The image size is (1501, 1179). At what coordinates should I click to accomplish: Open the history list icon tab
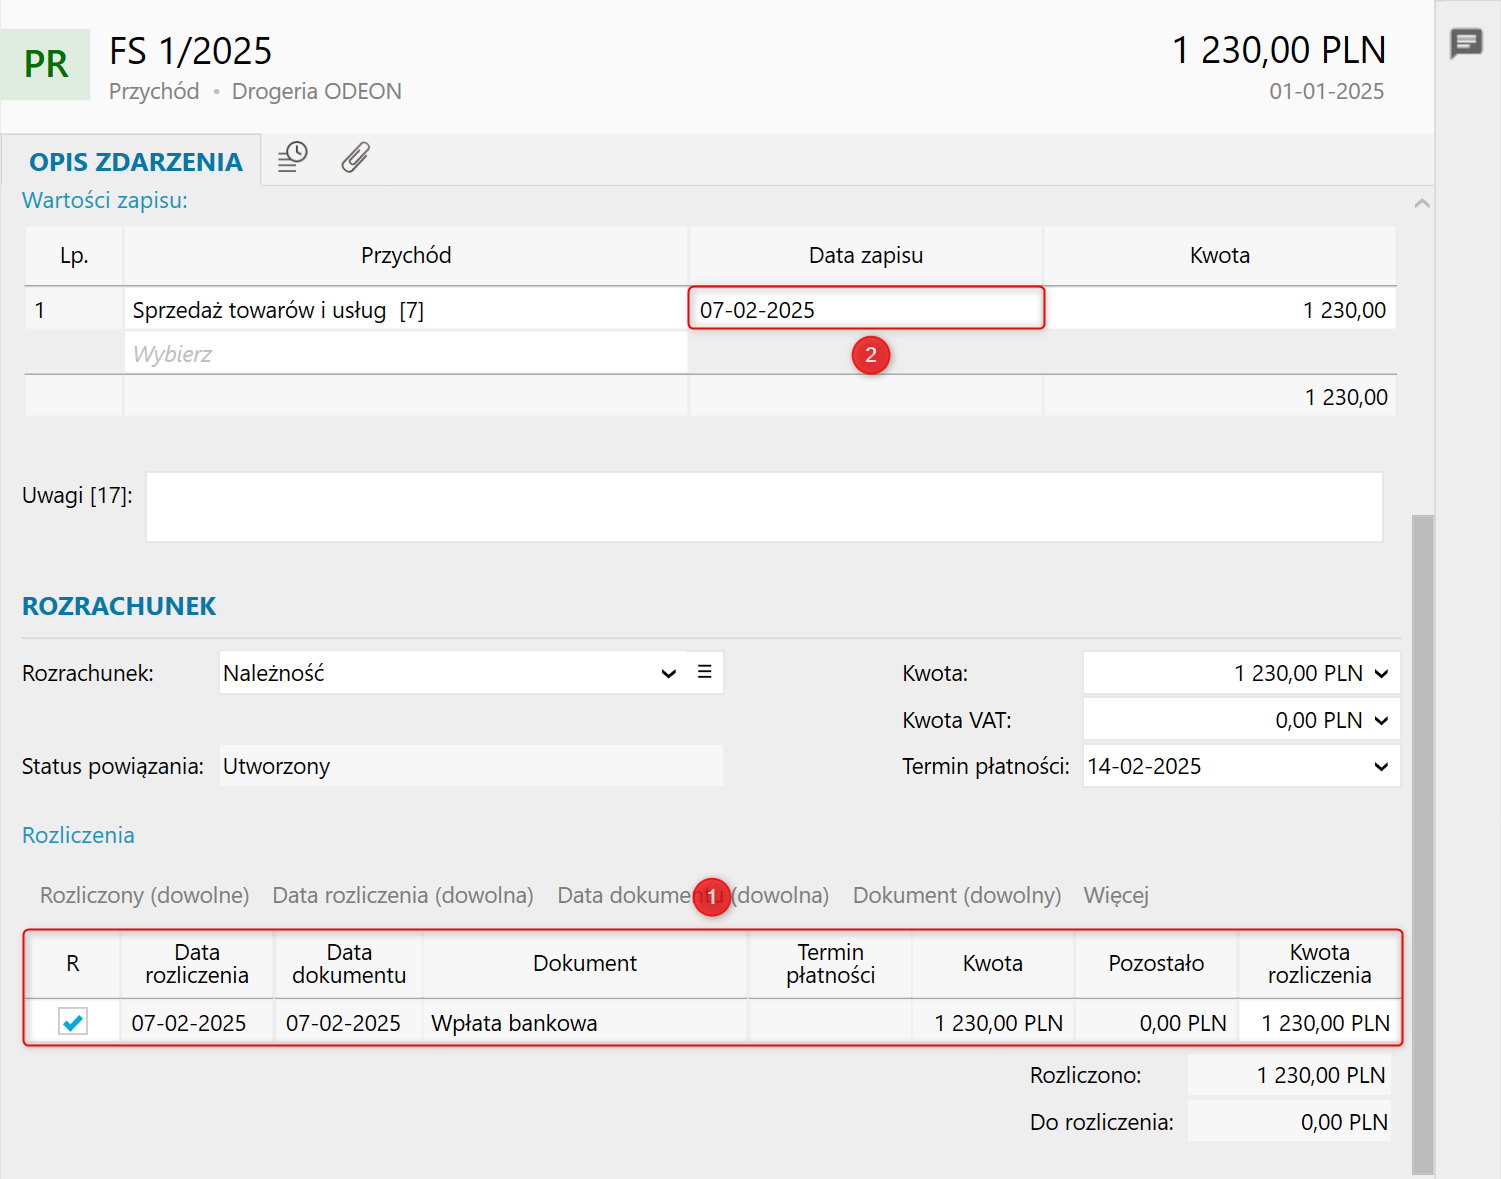(x=292, y=157)
